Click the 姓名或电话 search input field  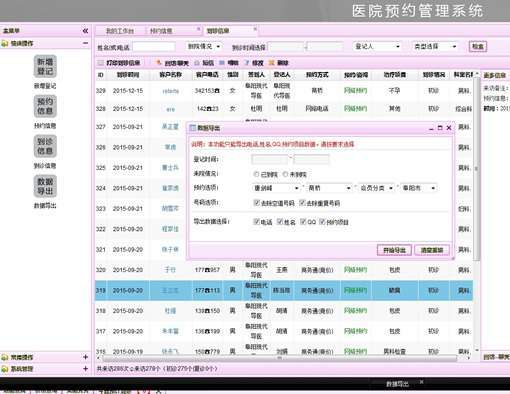tap(154, 47)
